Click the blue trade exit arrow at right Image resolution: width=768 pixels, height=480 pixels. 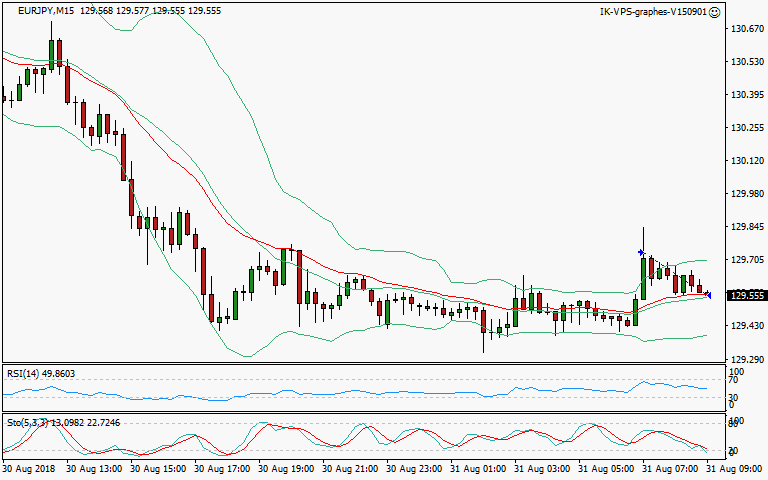point(708,294)
